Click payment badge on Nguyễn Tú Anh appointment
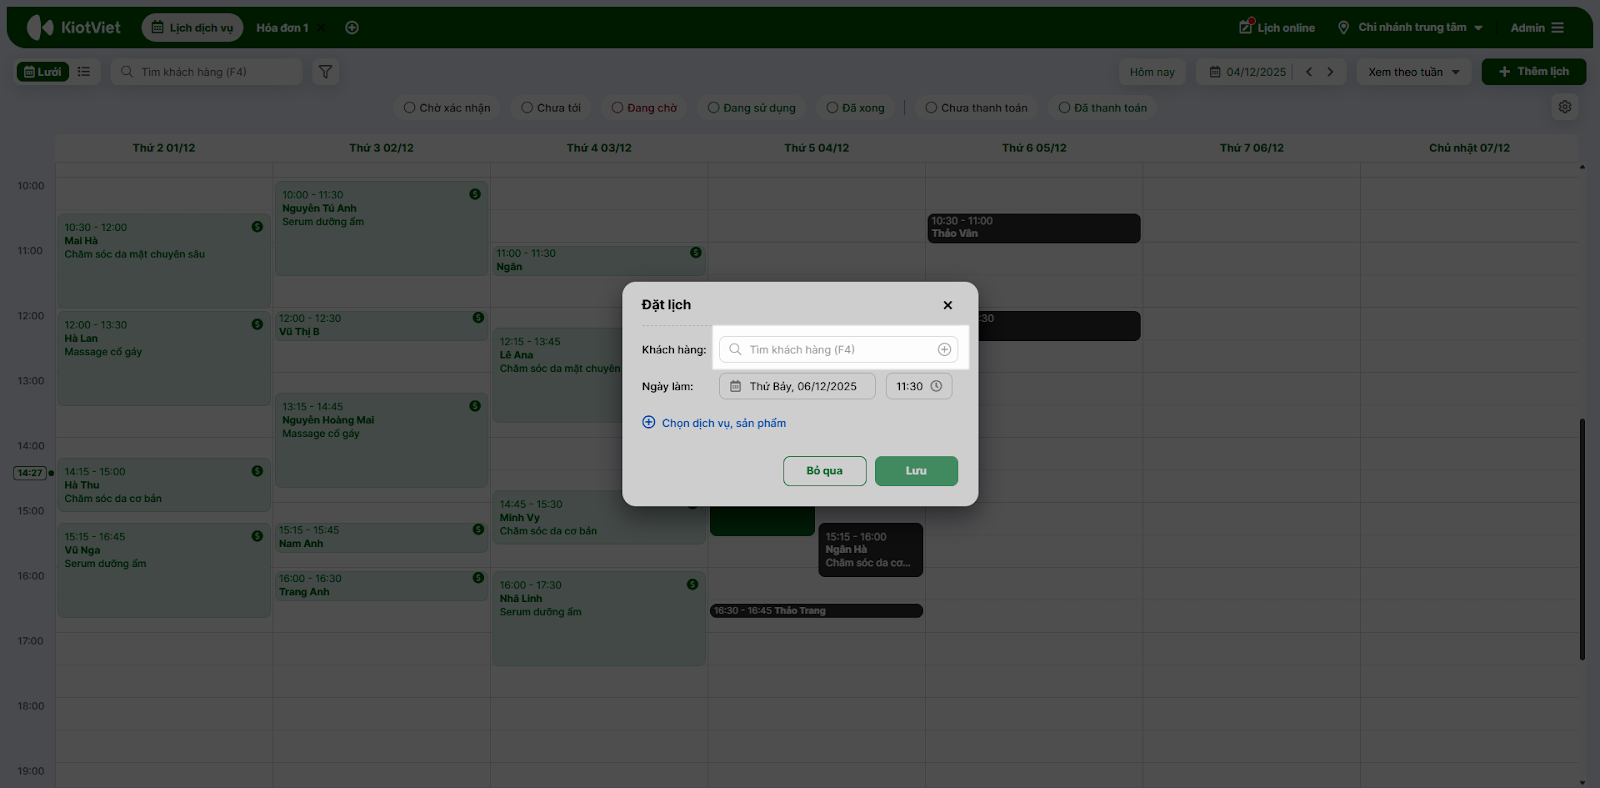 (475, 194)
